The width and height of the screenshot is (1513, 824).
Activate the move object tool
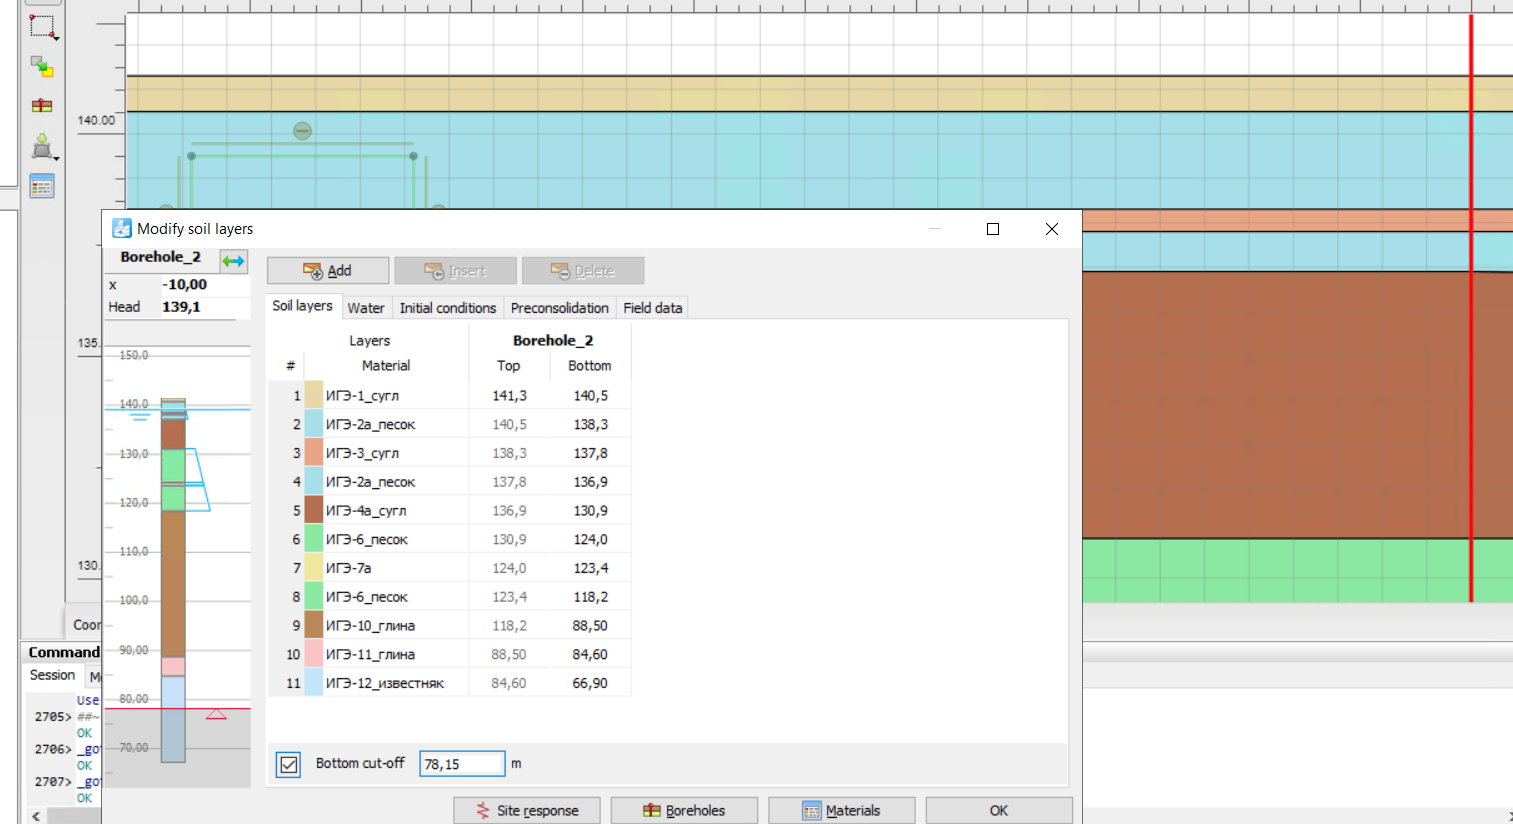[42, 67]
